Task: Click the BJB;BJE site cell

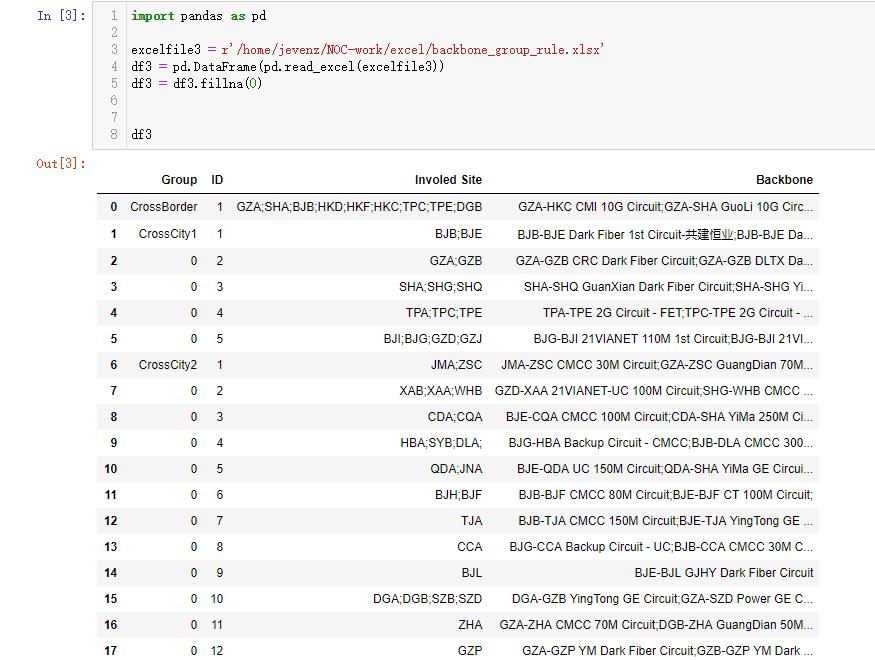Action: (x=458, y=234)
